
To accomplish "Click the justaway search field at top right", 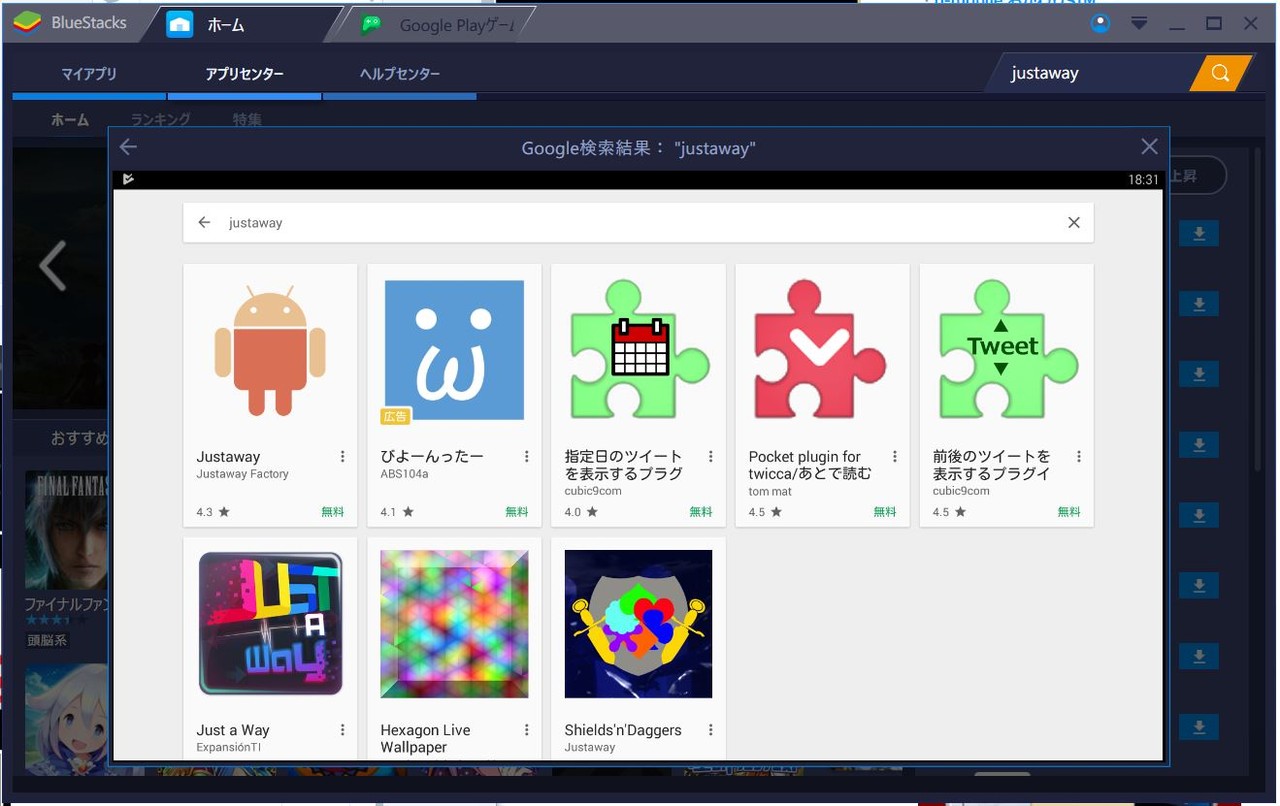I will pyautogui.click(x=1090, y=73).
